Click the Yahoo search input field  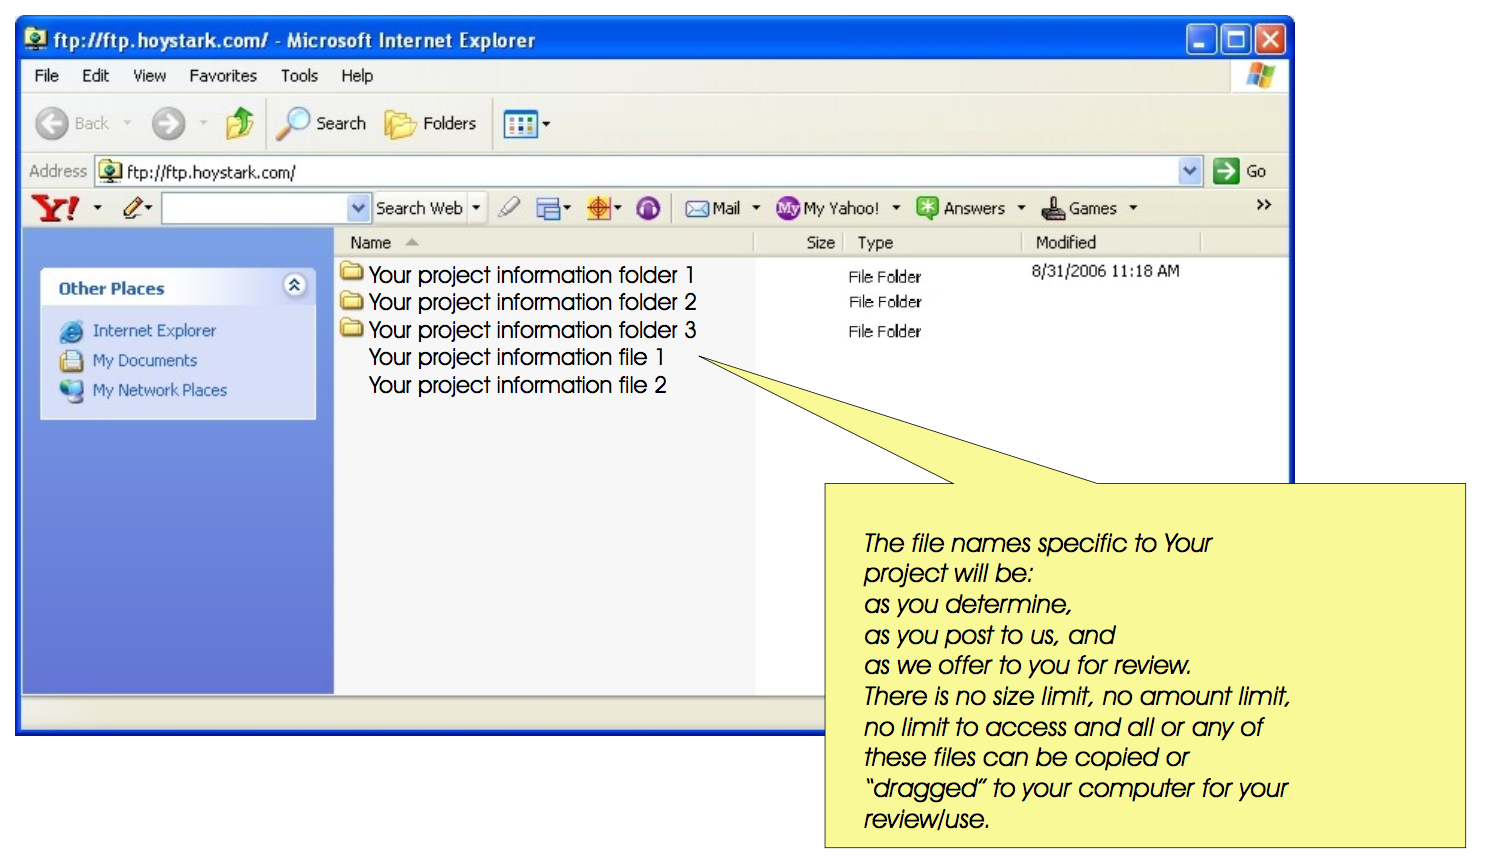[255, 208]
